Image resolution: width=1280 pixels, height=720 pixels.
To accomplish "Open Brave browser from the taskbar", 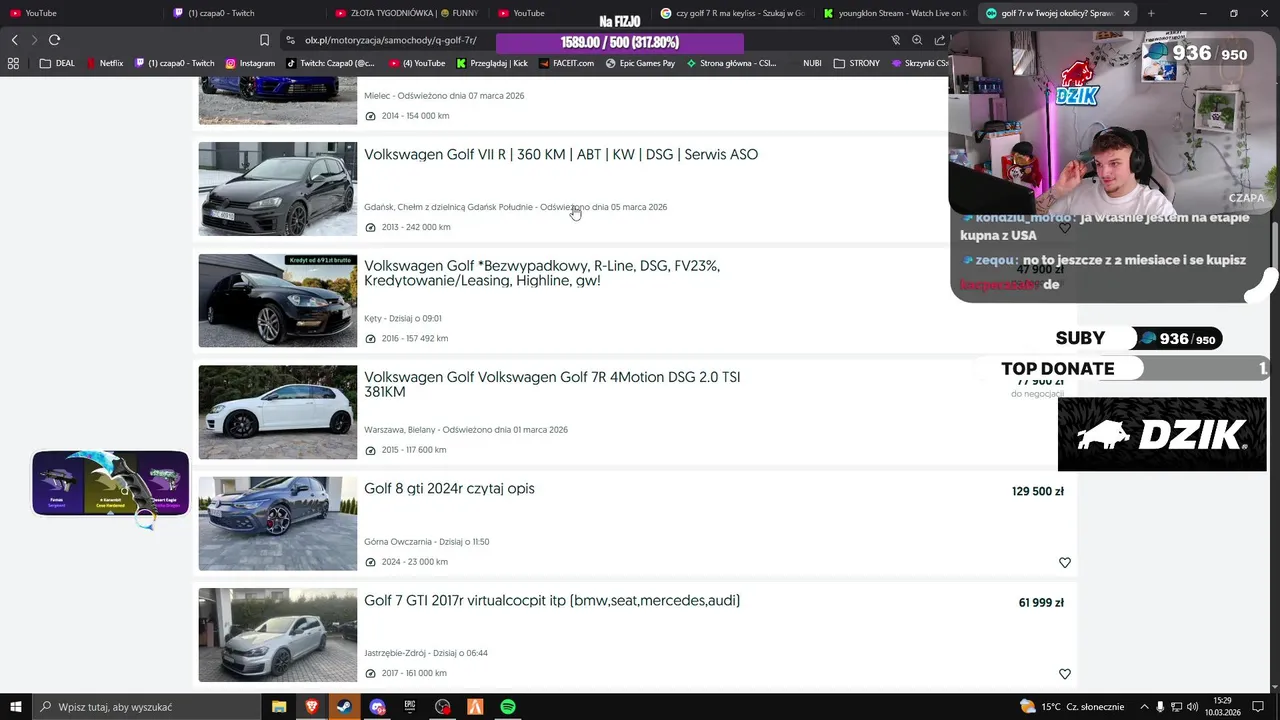I will pos(312,707).
